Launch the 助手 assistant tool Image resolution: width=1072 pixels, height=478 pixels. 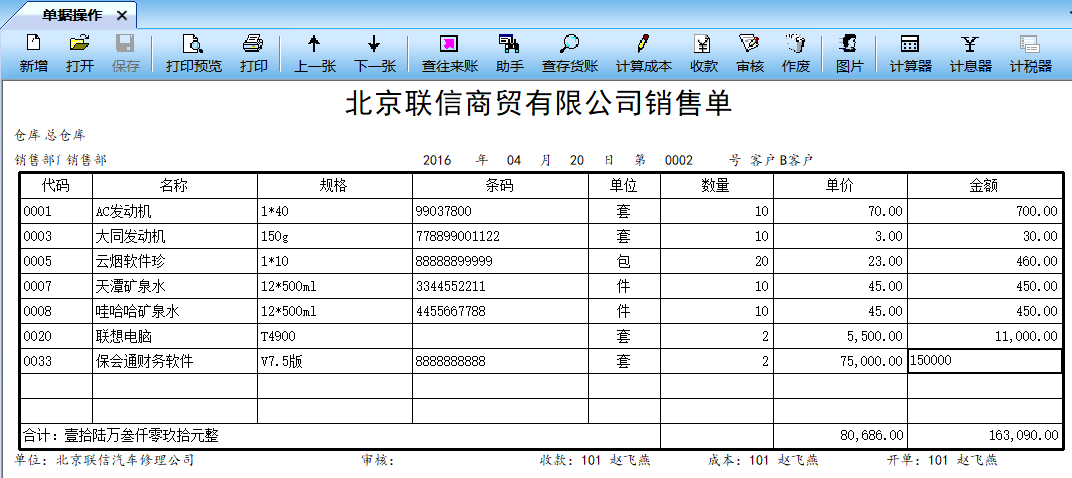point(509,53)
